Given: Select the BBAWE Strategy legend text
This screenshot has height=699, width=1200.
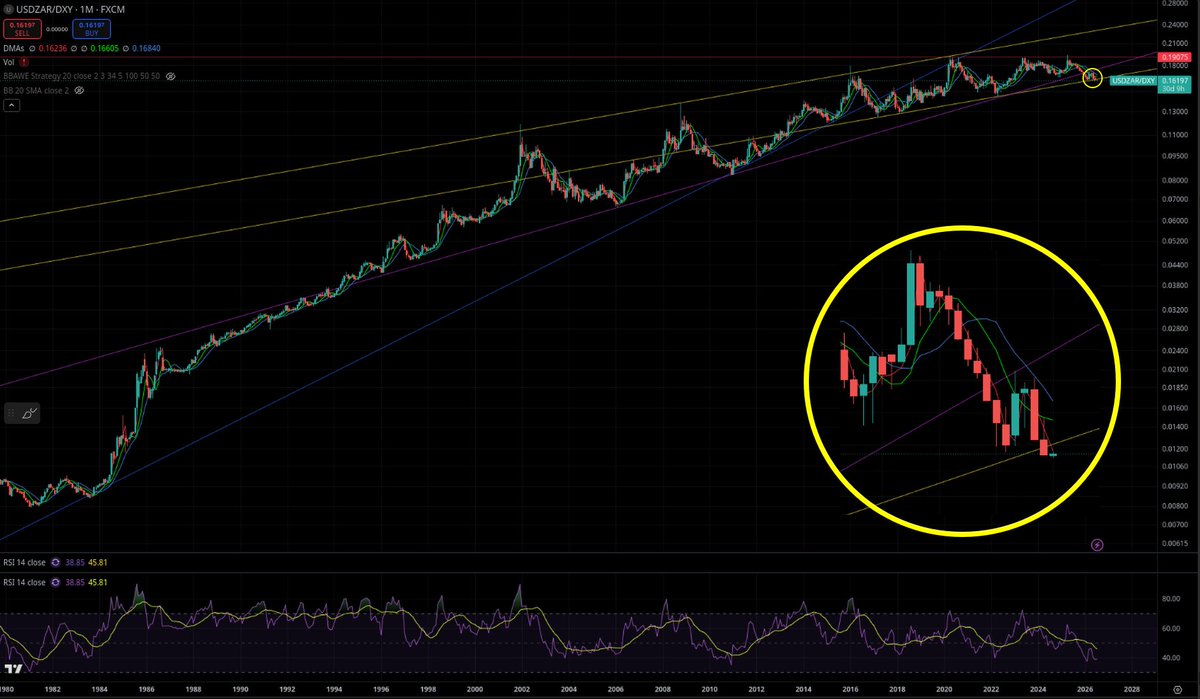Looking at the screenshot, I should (82, 76).
